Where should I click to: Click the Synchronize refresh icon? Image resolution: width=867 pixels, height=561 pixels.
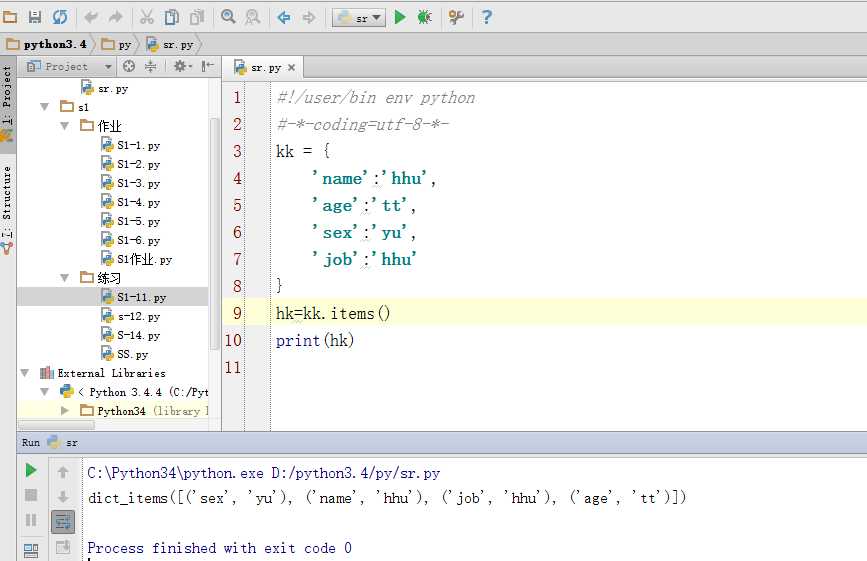coord(60,17)
